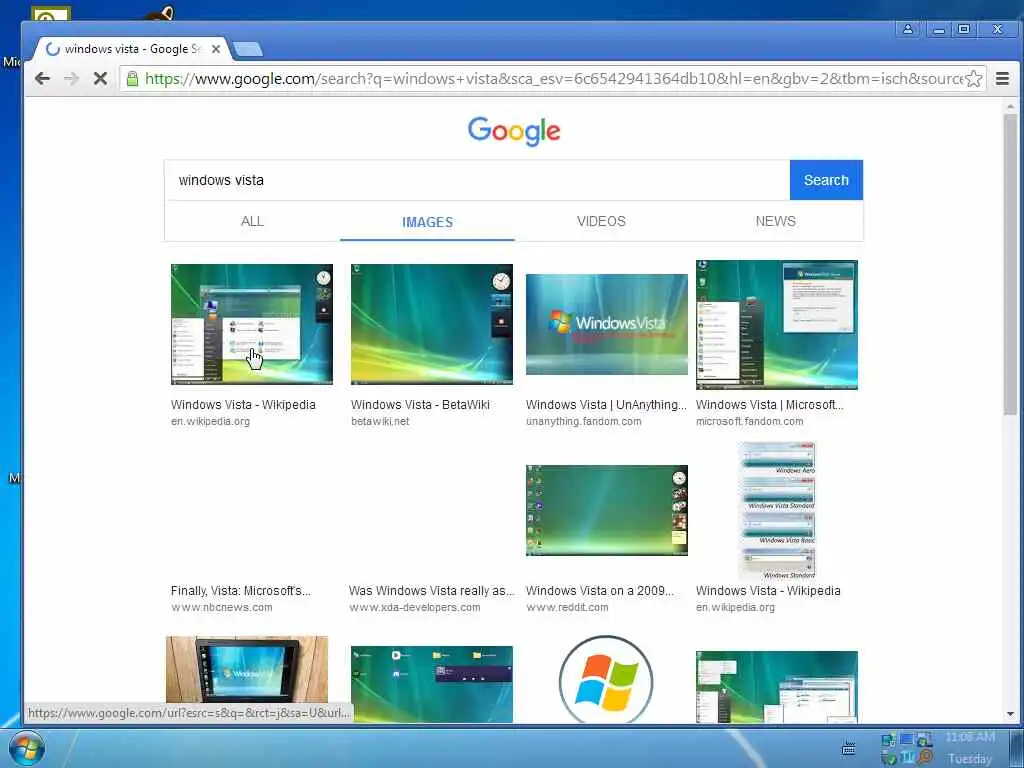
Task: Open a new tab button
Action: coord(248,49)
